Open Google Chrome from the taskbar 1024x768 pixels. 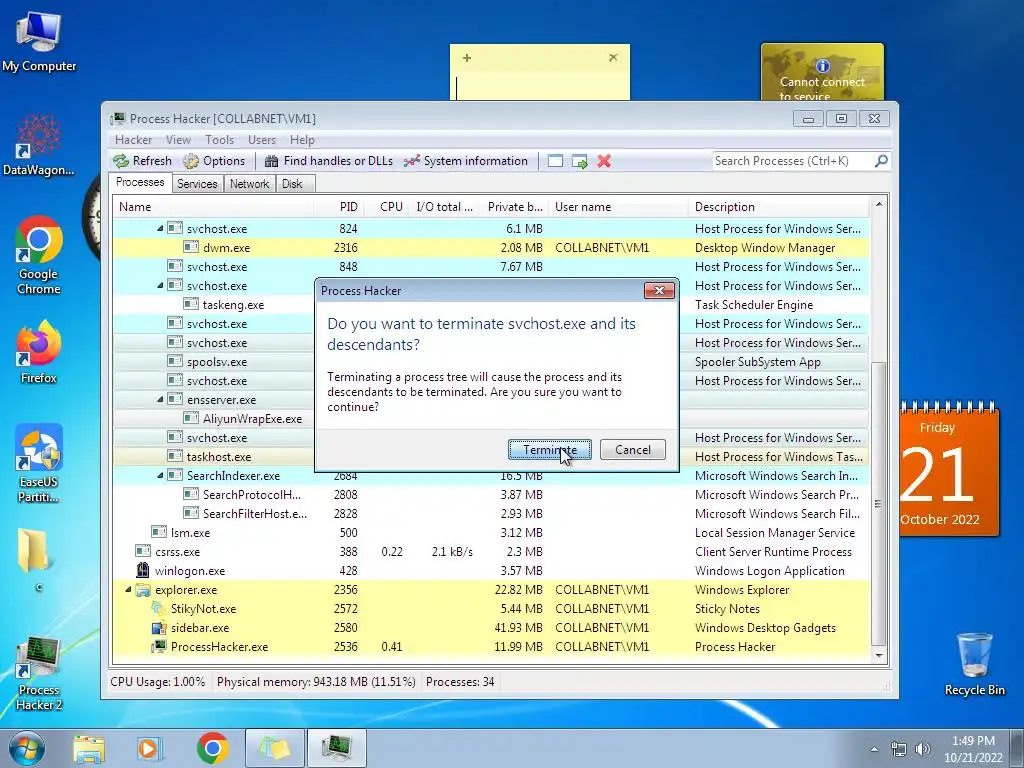212,748
